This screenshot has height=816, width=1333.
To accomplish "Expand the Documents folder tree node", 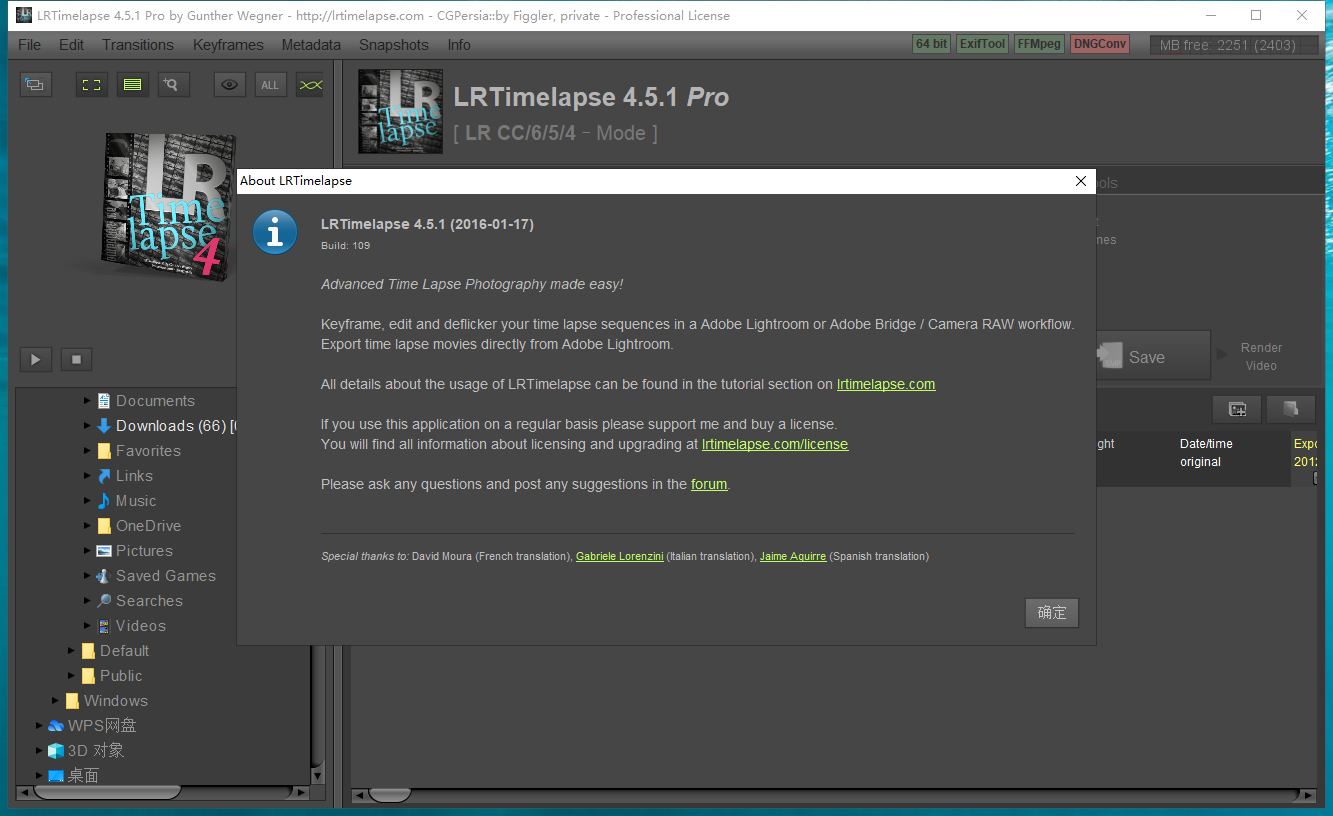I will point(88,401).
